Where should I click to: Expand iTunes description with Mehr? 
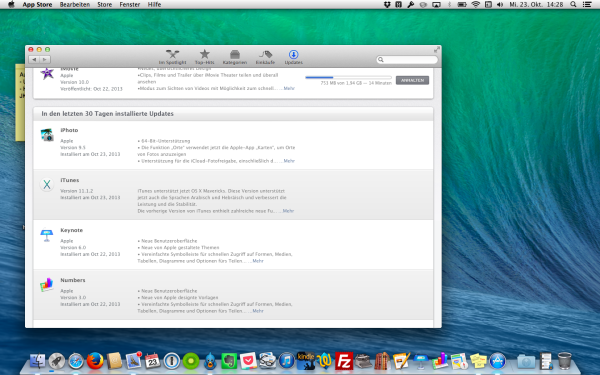click(288, 211)
